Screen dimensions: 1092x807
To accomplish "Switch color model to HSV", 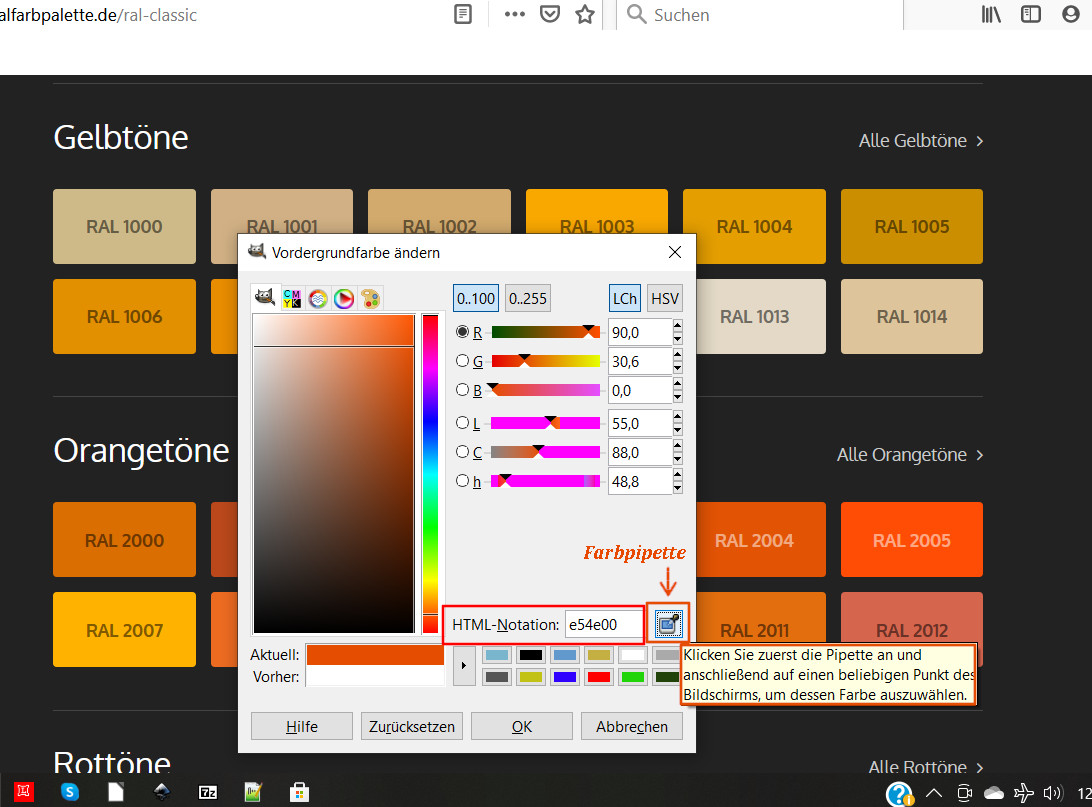I will click(x=664, y=299).
